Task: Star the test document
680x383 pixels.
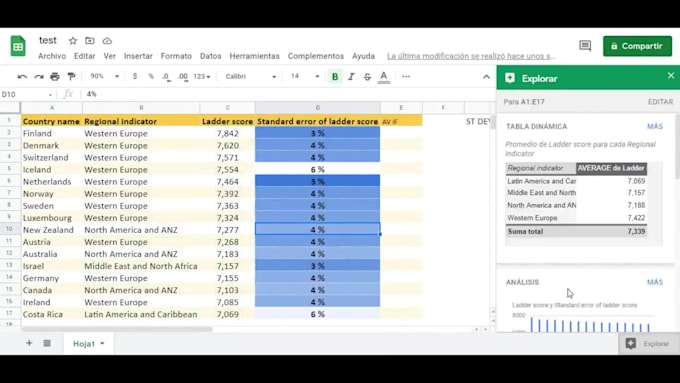Action: (72, 41)
